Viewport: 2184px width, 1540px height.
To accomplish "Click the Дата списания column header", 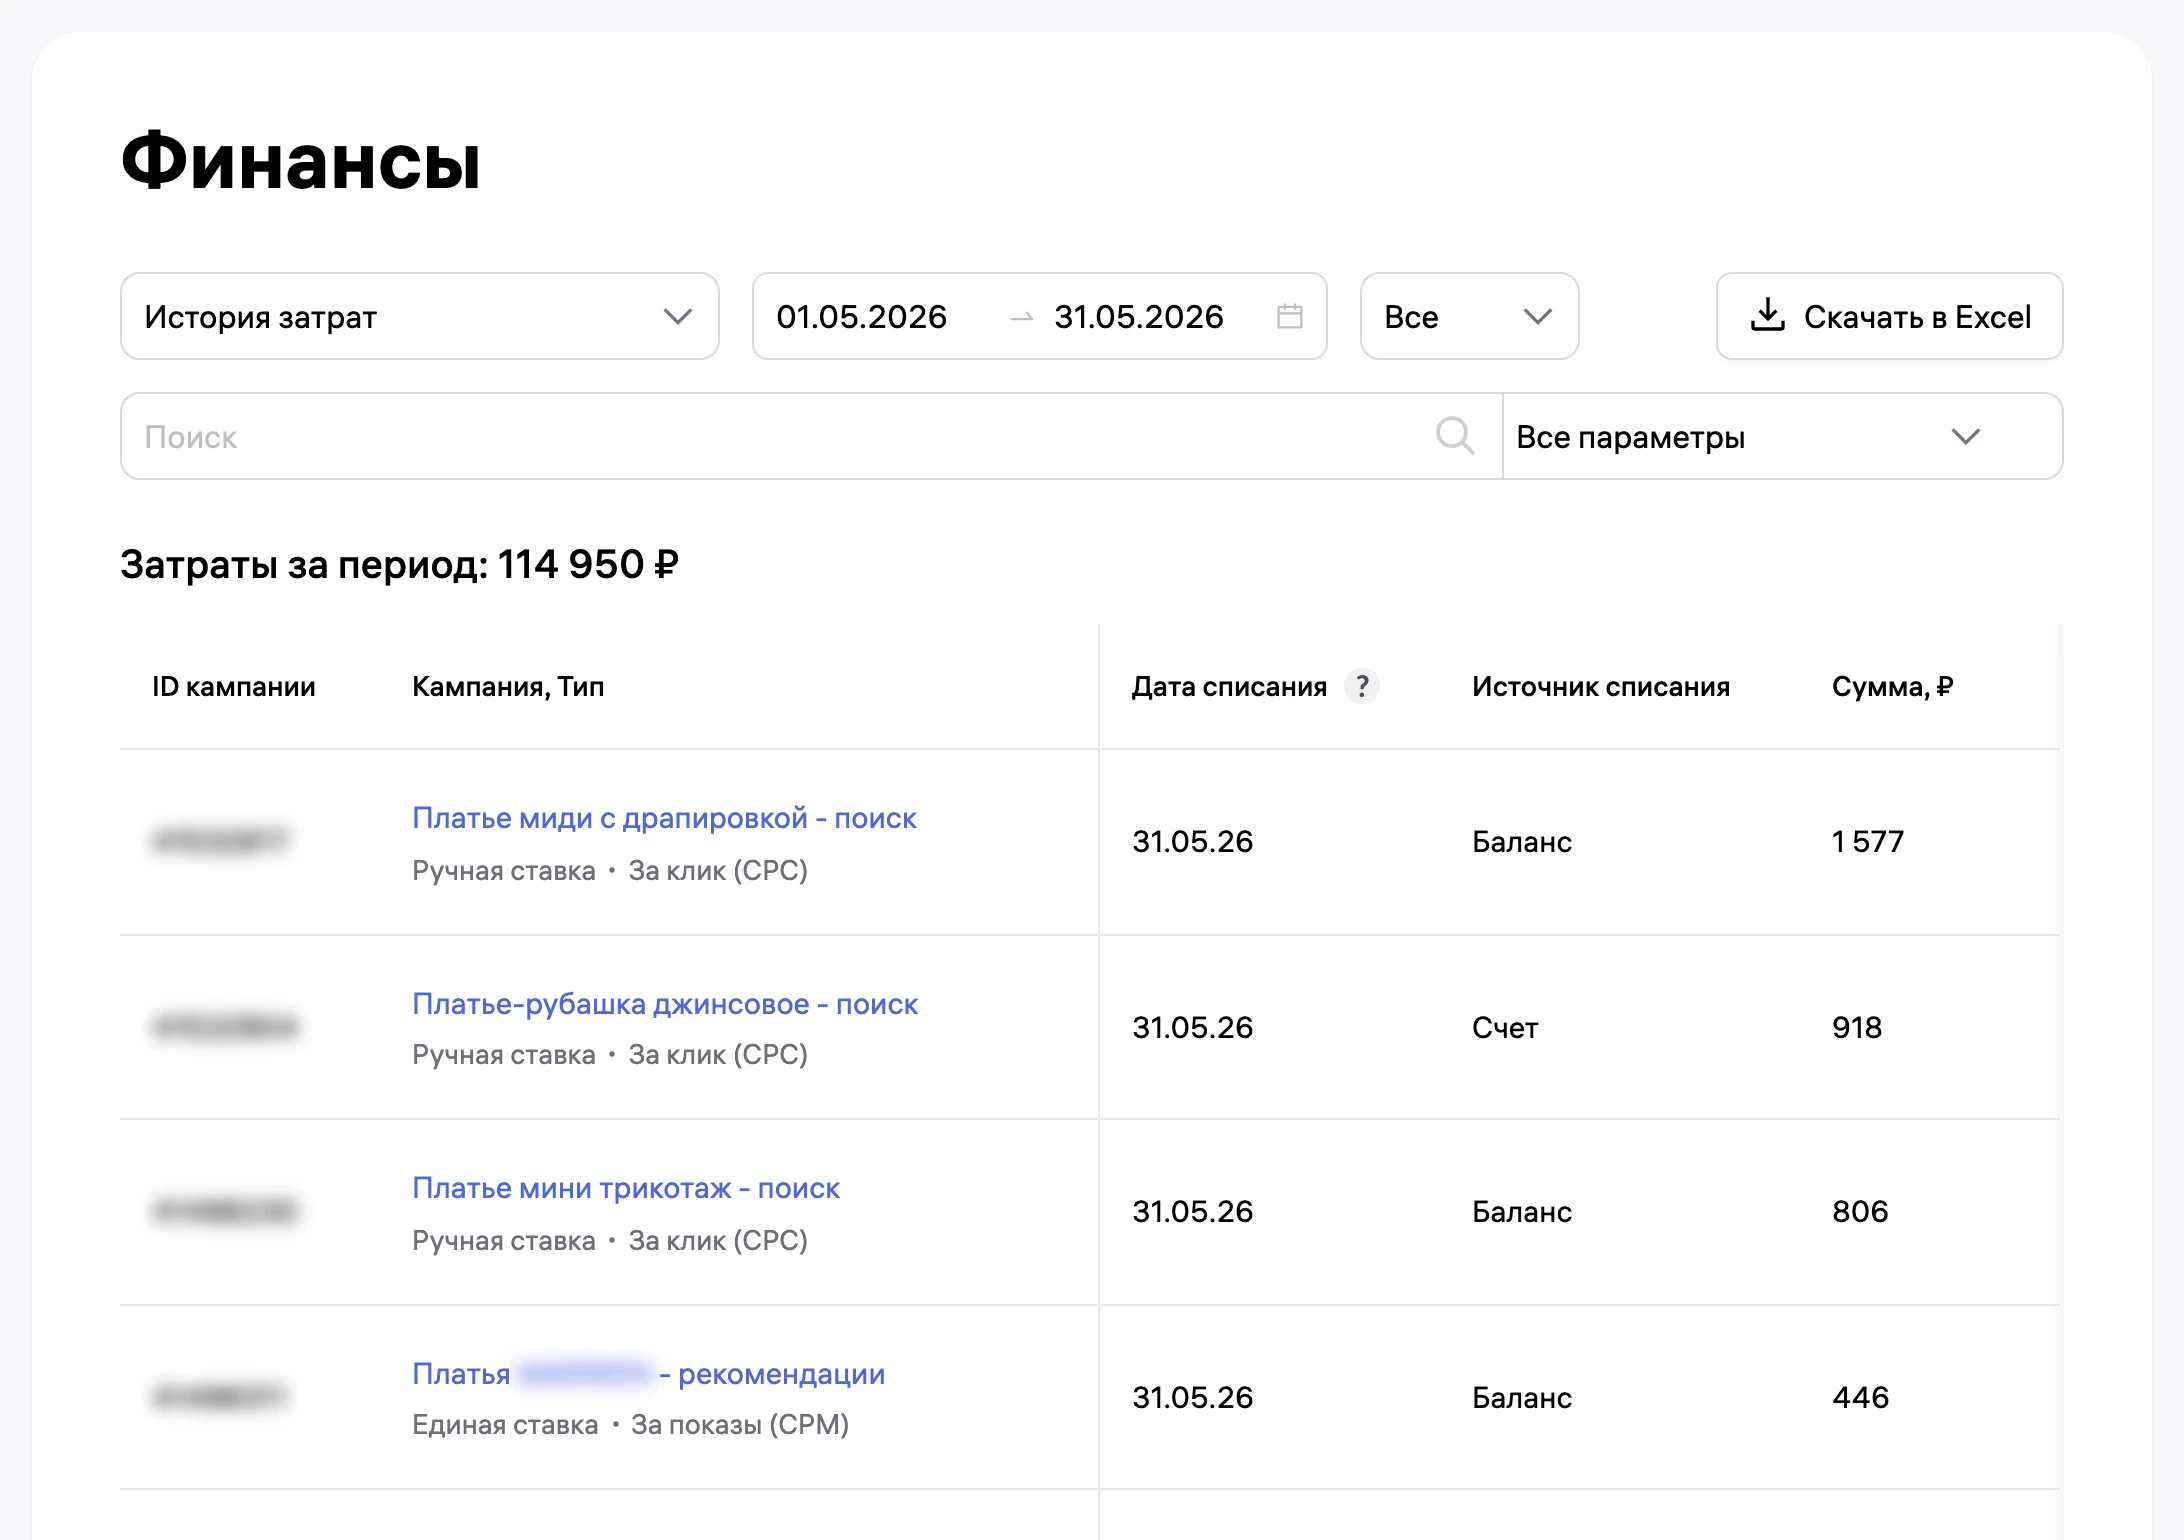I will (1229, 686).
